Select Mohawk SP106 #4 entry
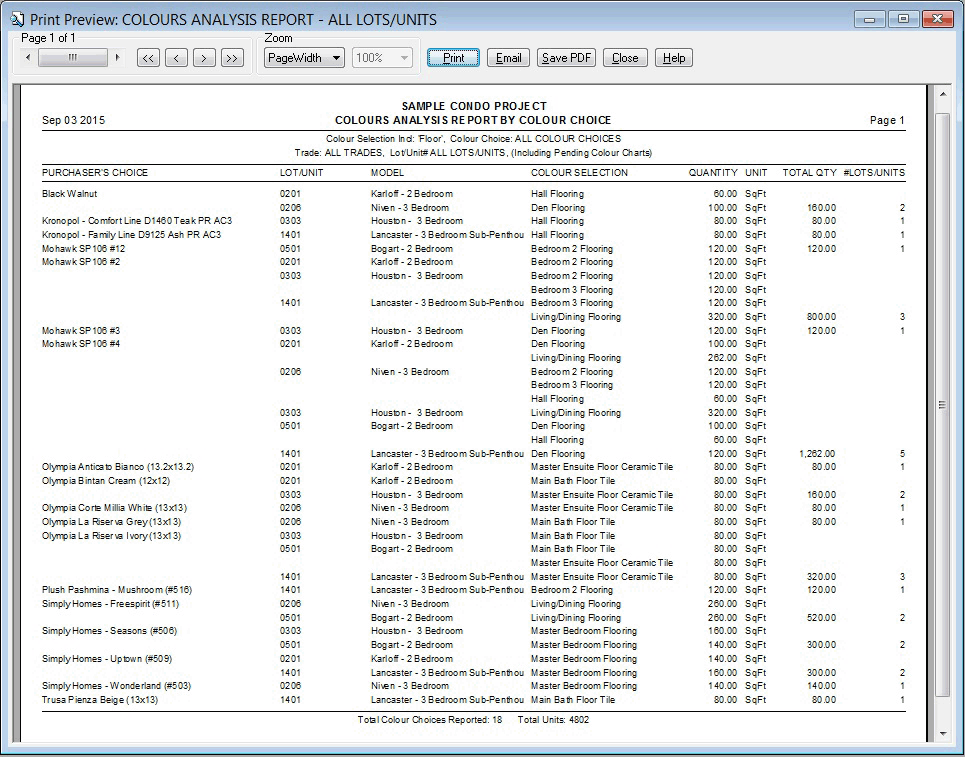 (81, 344)
